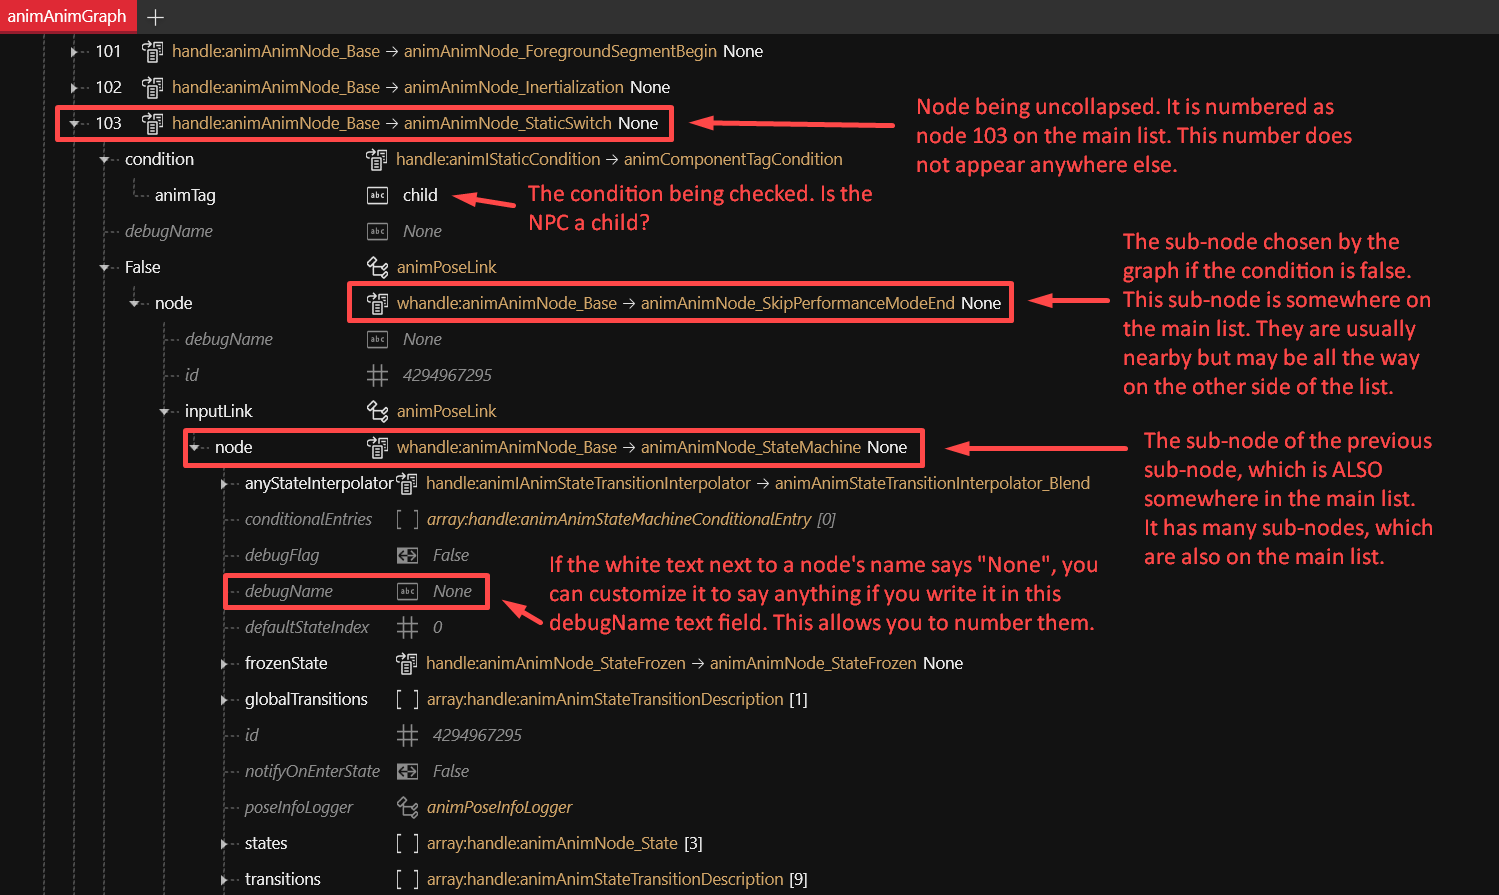Click the array icon next to conditionalEntries
This screenshot has height=895, width=1499.
click(407, 519)
